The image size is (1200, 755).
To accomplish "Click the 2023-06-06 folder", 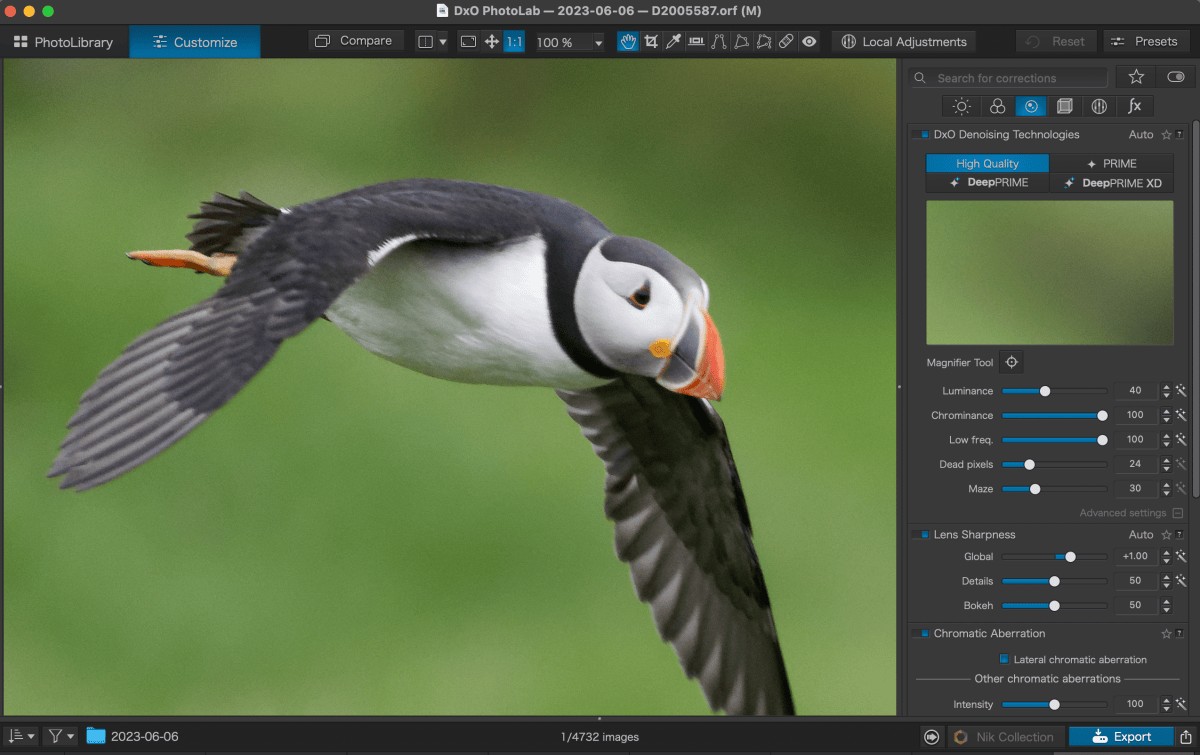I will 133,736.
